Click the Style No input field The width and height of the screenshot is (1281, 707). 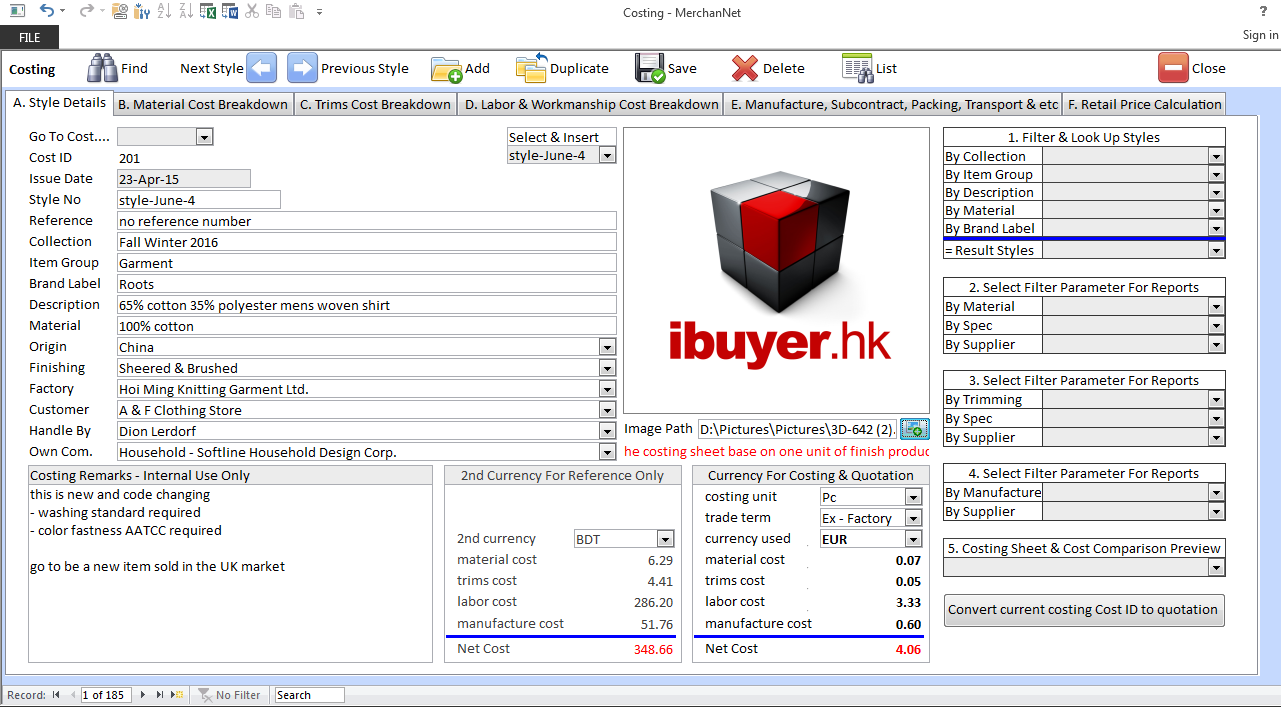199,200
